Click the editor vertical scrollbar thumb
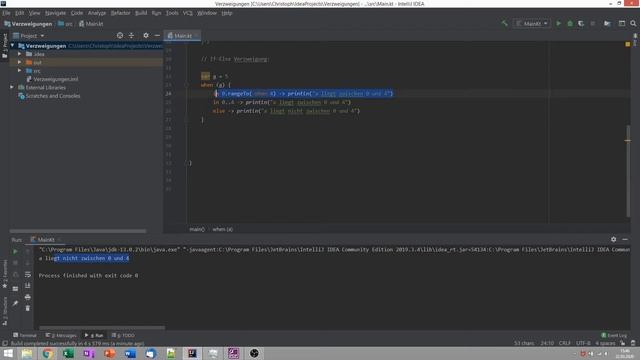Viewport: 640px width, 360px height. click(x=628, y=171)
